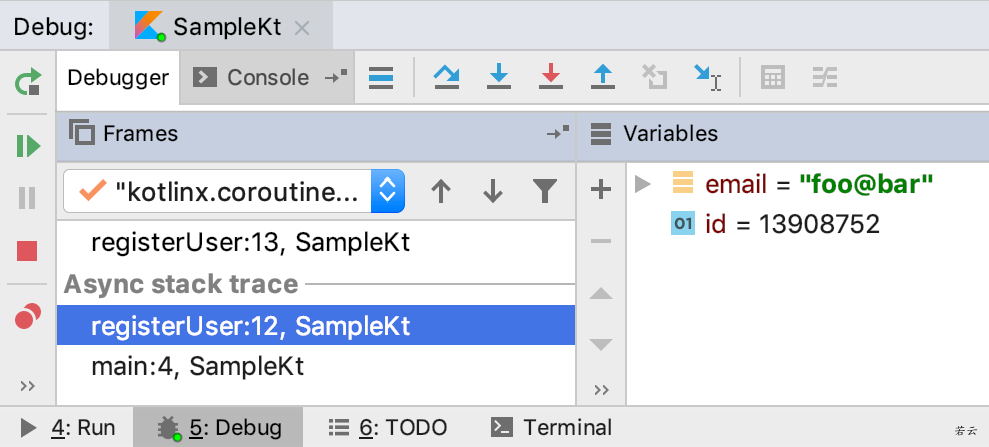Click the Step Into icon
This screenshot has height=447, width=989.
(498, 77)
